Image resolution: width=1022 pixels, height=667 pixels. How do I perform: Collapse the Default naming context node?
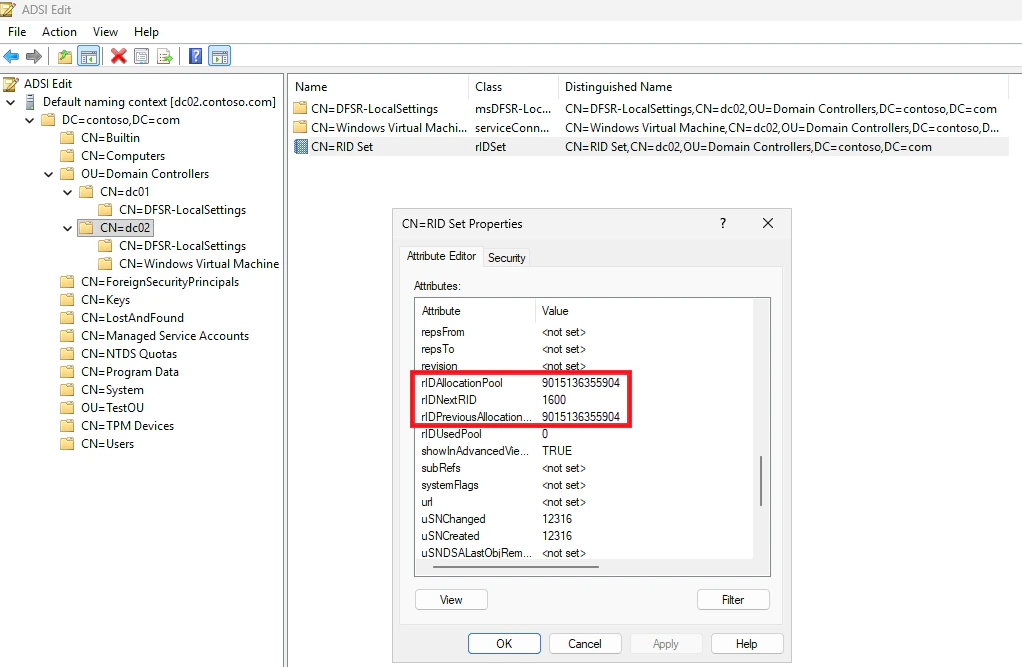tap(10, 102)
